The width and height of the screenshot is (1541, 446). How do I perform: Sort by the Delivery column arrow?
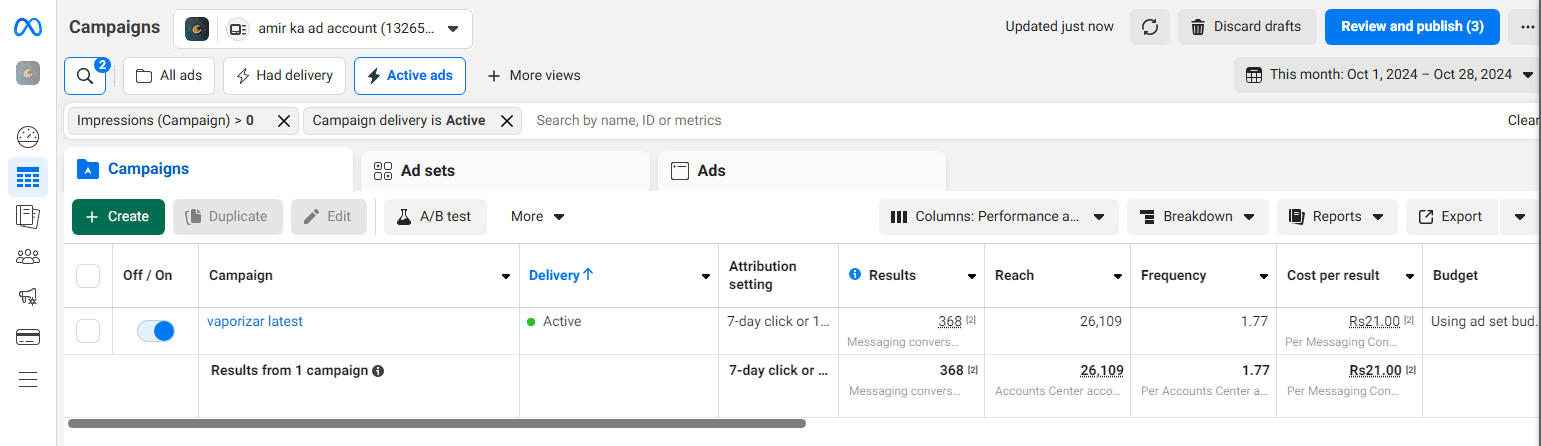click(588, 275)
